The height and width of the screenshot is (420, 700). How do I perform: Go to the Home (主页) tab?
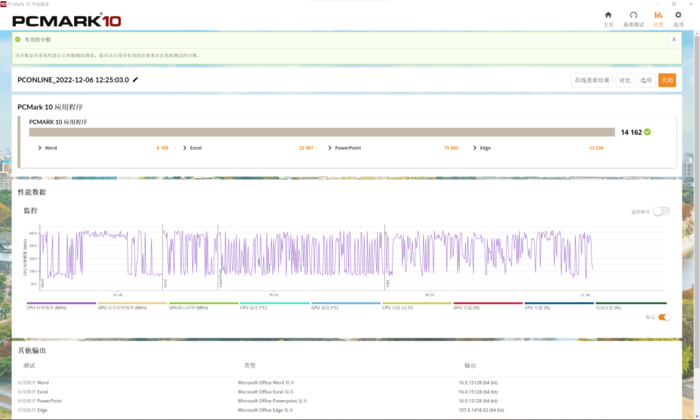[x=608, y=19]
